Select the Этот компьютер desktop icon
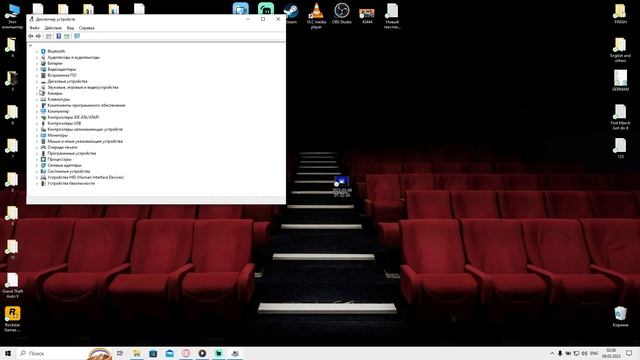 12,16
